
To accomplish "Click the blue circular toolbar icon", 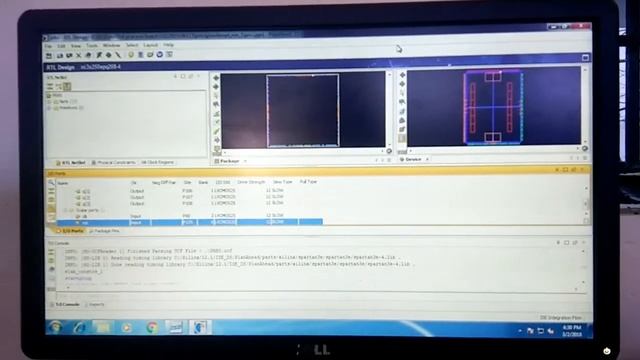I will tap(160, 54).
